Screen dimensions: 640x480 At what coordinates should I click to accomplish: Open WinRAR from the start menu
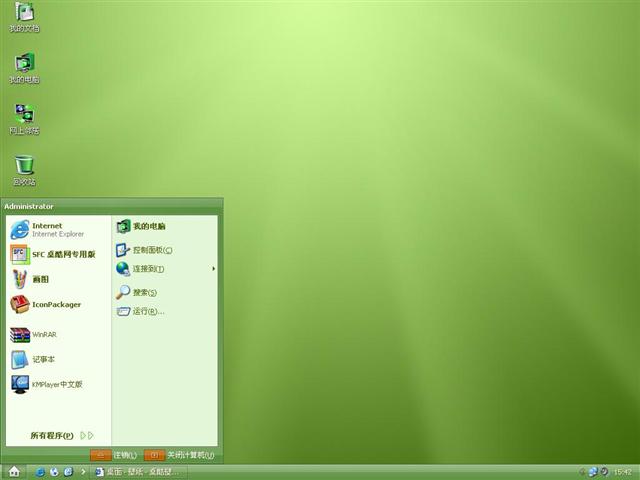(x=58, y=335)
